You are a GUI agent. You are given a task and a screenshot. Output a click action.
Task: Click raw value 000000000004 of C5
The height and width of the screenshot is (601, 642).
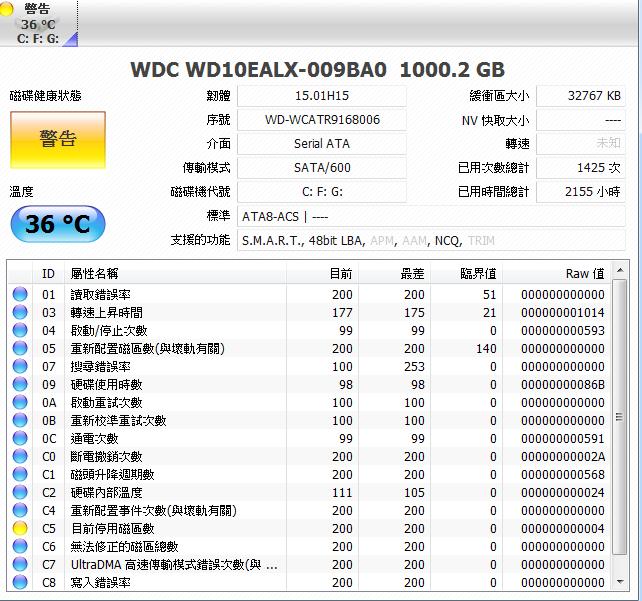[x=563, y=529]
